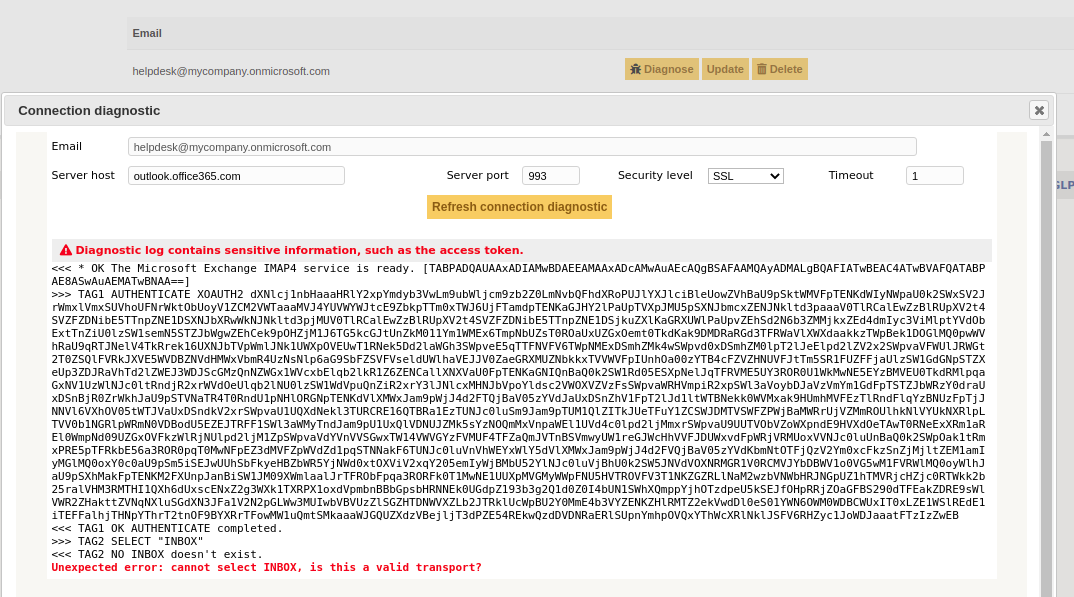Click the Email section header

(x=146, y=33)
